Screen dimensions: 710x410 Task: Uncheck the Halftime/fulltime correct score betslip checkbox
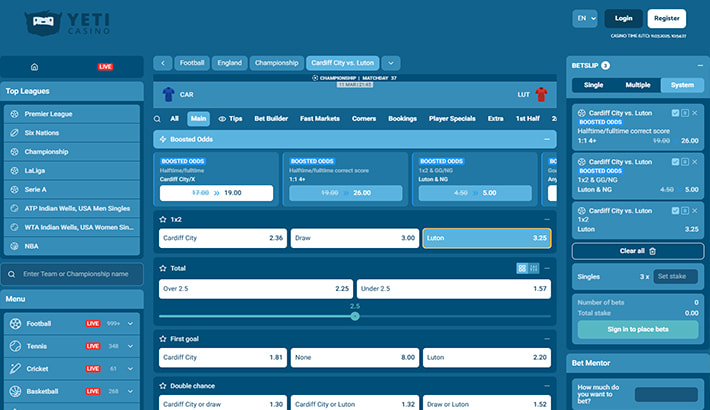tap(675, 113)
